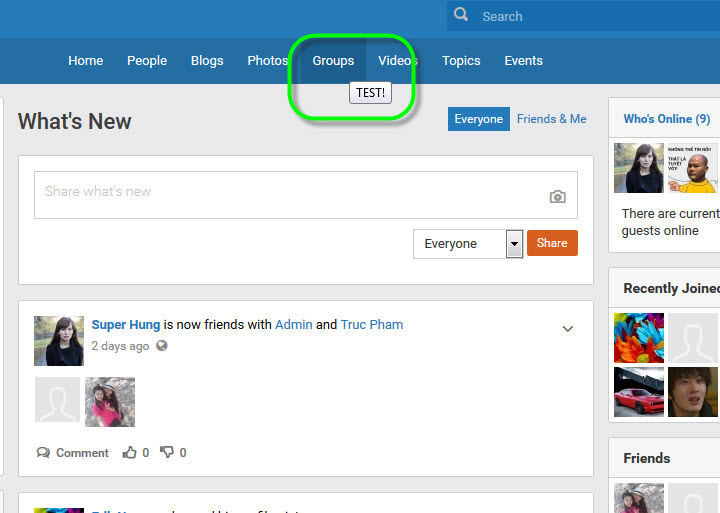The width and height of the screenshot is (720, 513).
Task: Click the Share what's new text field
Action: (x=290, y=193)
